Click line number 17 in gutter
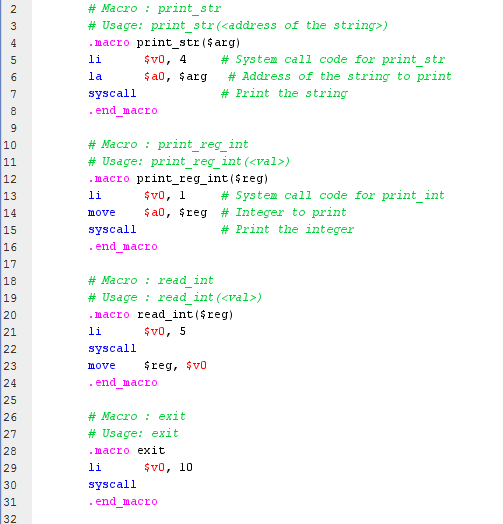Image resolution: width=503 pixels, height=524 pixels. pos(10,264)
